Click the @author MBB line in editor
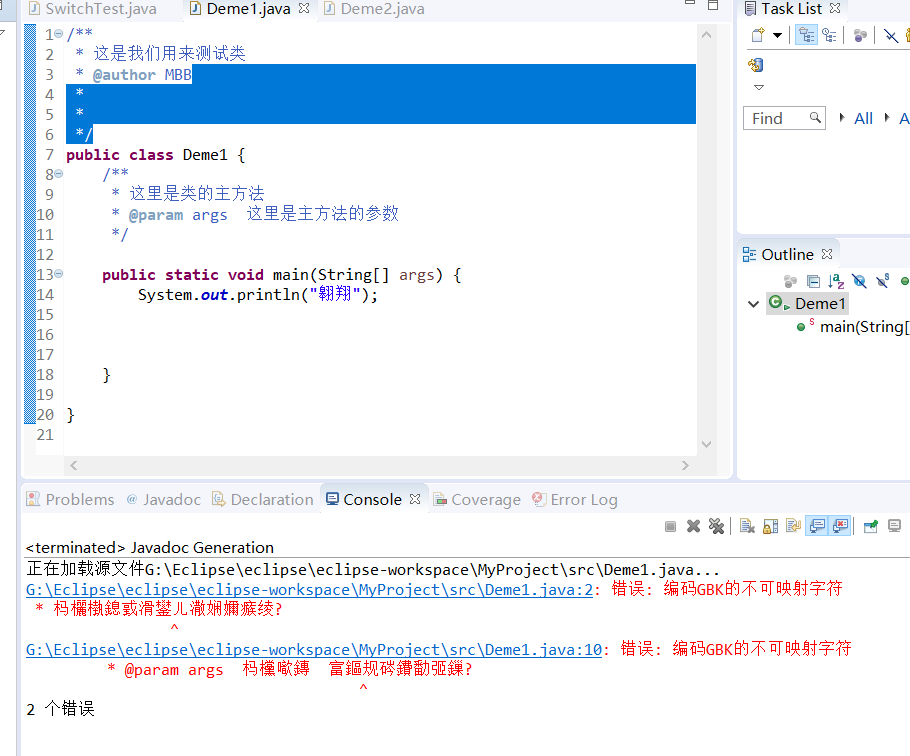 click(x=133, y=74)
